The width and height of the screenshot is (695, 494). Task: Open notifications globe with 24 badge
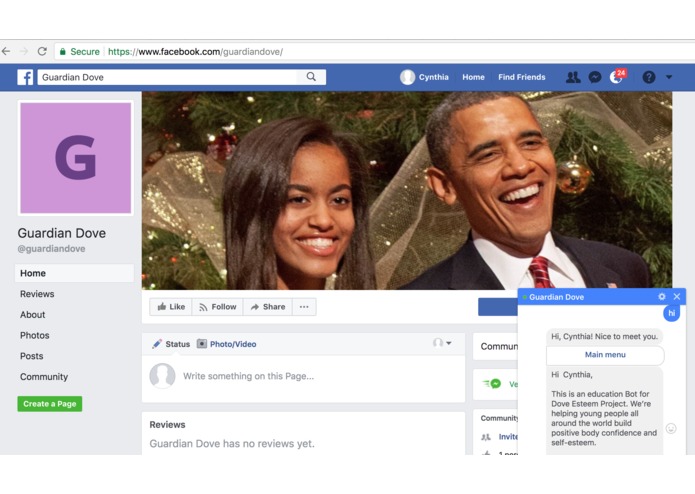(617, 77)
